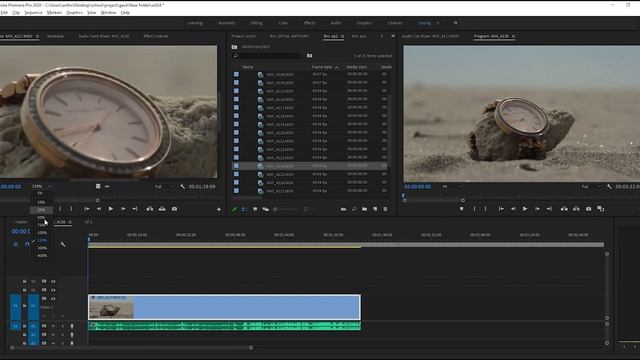Play the sequence in the Program monitor
The image size is (640, 360).
point(525,209)
